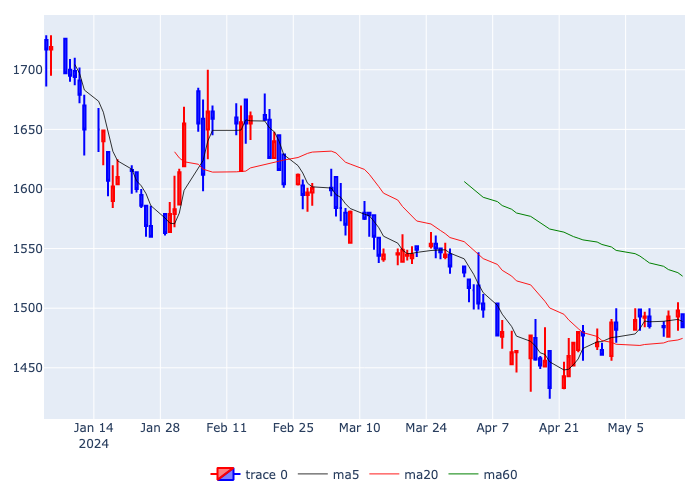Viewport: 700px width, 500px height.
Task: Click the May 5 x-axis label
Action: (x=625, y=428)
